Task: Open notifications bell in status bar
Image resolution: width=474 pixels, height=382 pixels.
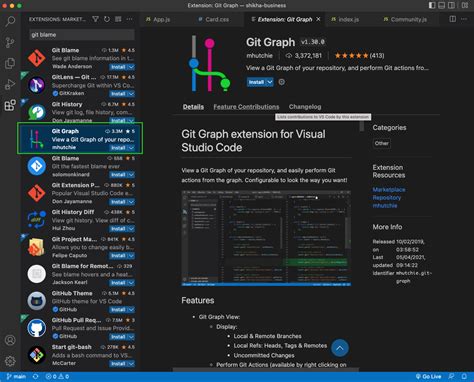Action: [464, 377]
